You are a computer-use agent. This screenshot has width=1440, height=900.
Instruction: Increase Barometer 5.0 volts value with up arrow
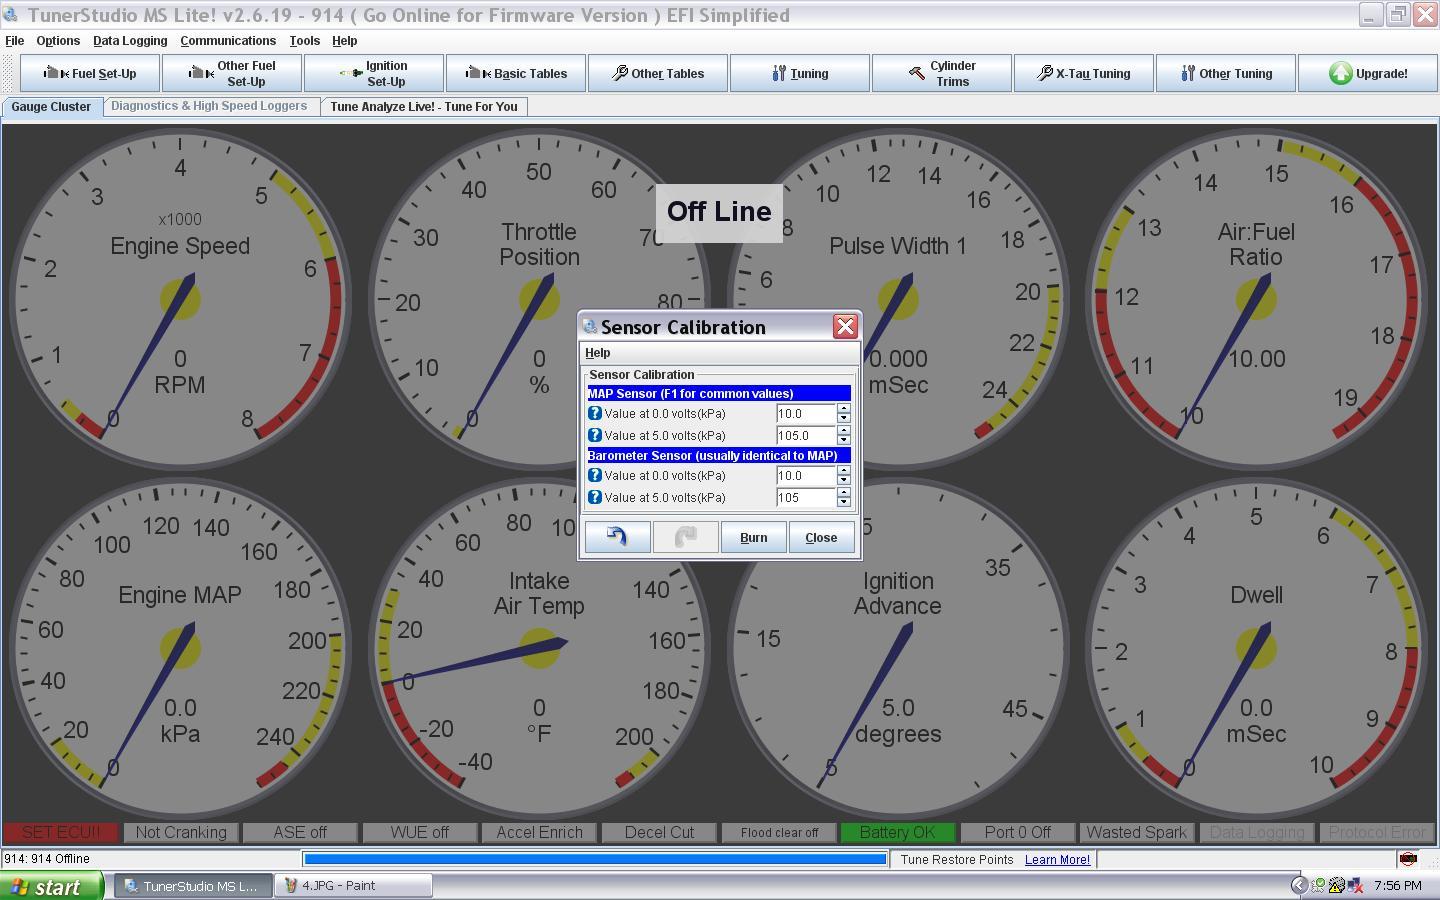point(844,492)
